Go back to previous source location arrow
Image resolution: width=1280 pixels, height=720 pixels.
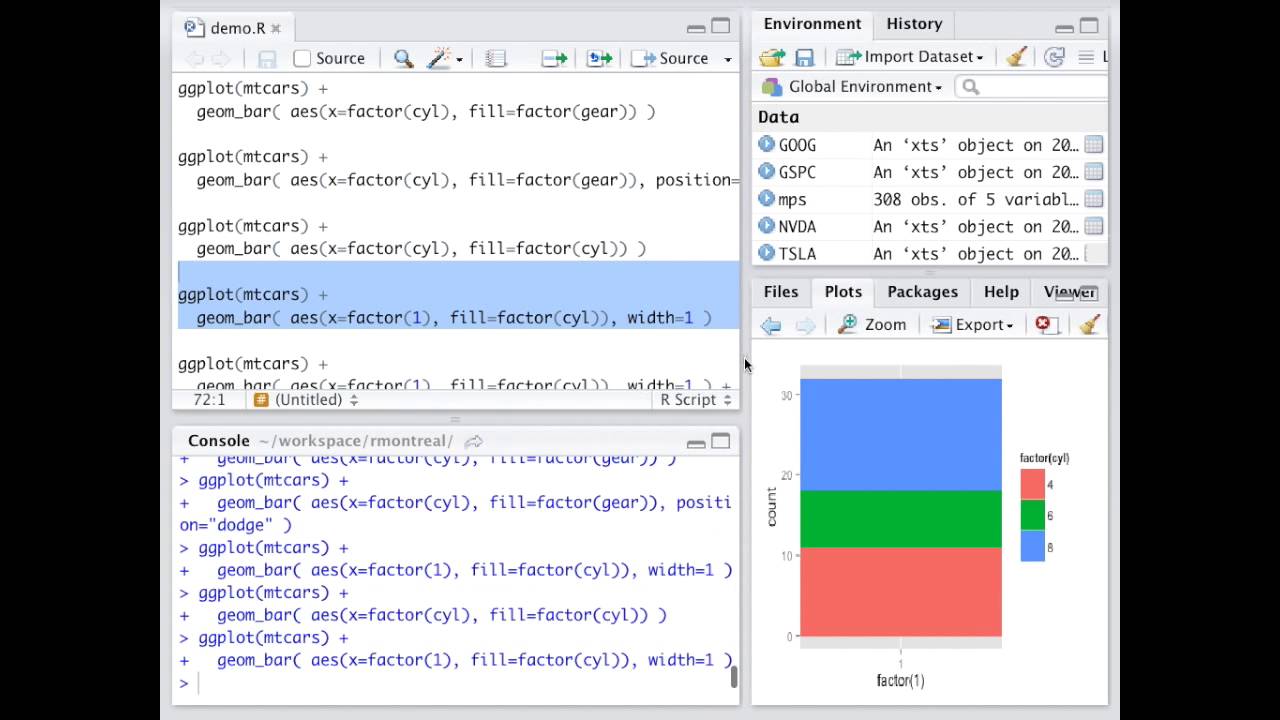pos(195,59)
